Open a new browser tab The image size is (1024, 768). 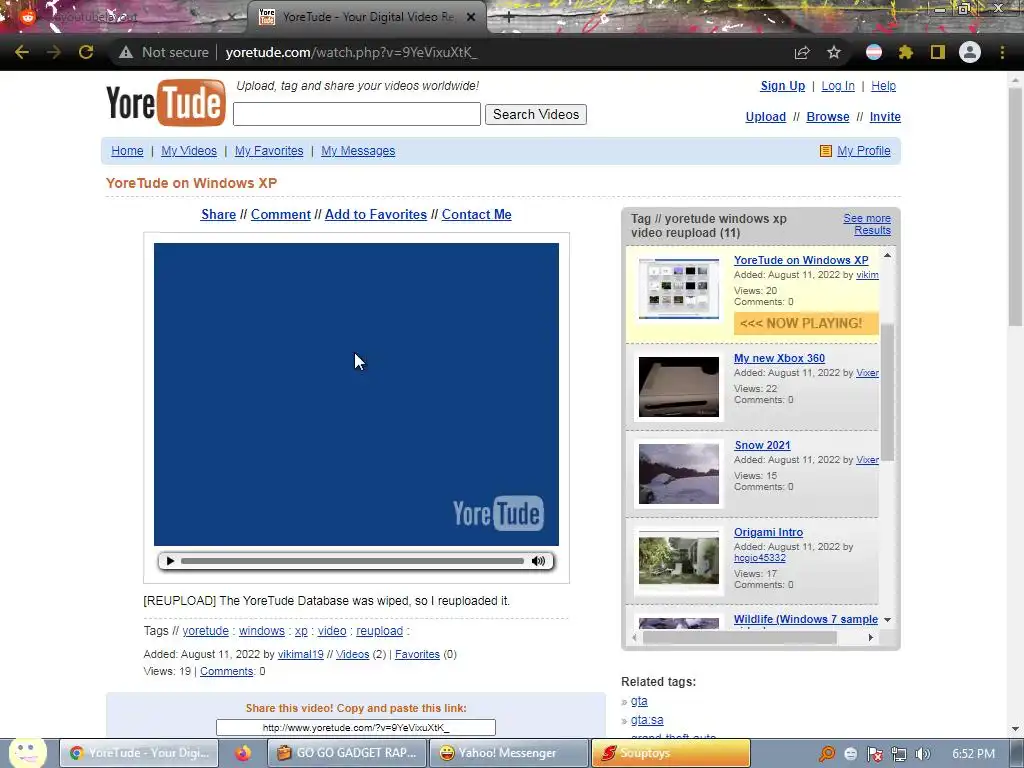click(509, 18)
